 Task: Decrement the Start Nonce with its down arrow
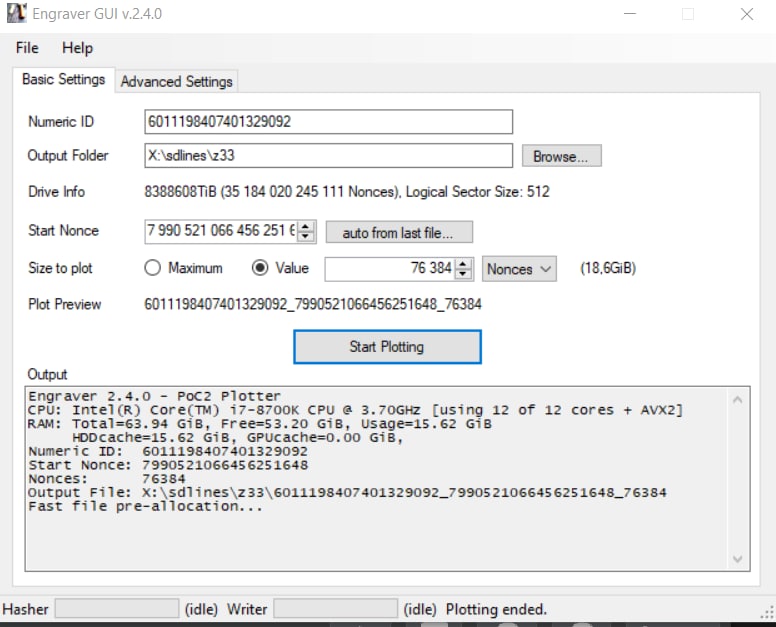click(x=306, y=237)
